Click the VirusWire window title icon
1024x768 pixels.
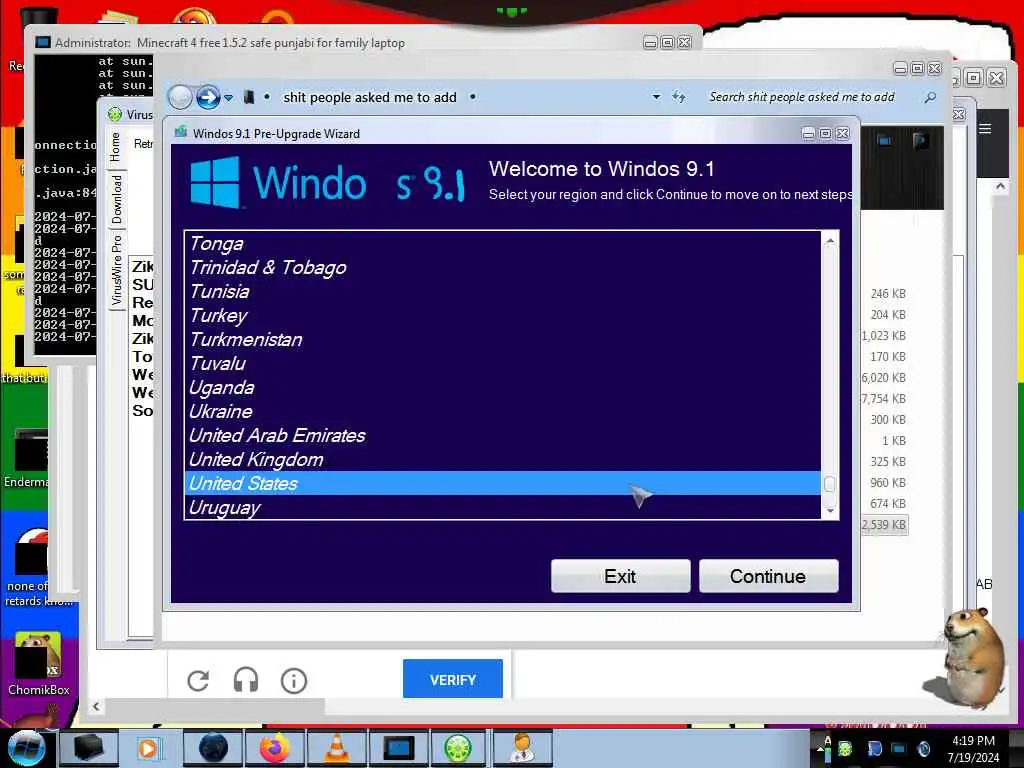tap(115, 114)
